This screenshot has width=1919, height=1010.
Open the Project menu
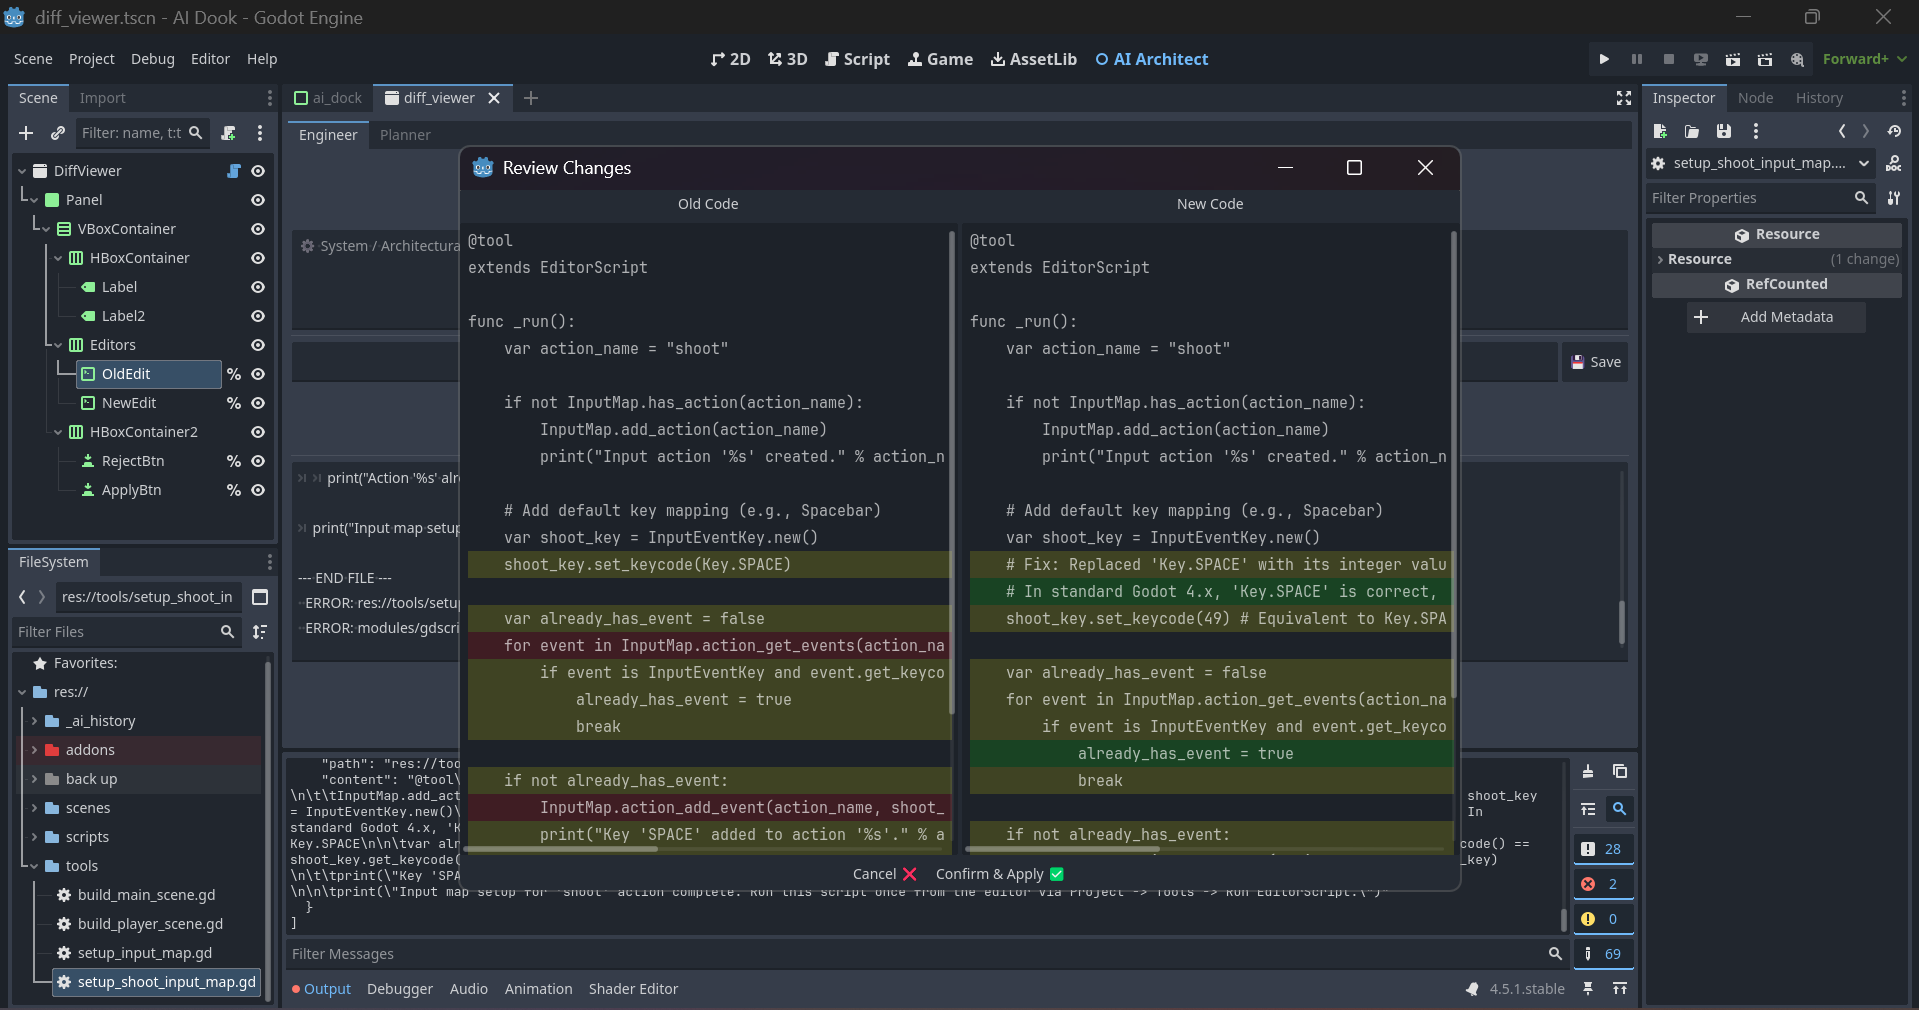(x=91, y=59)
